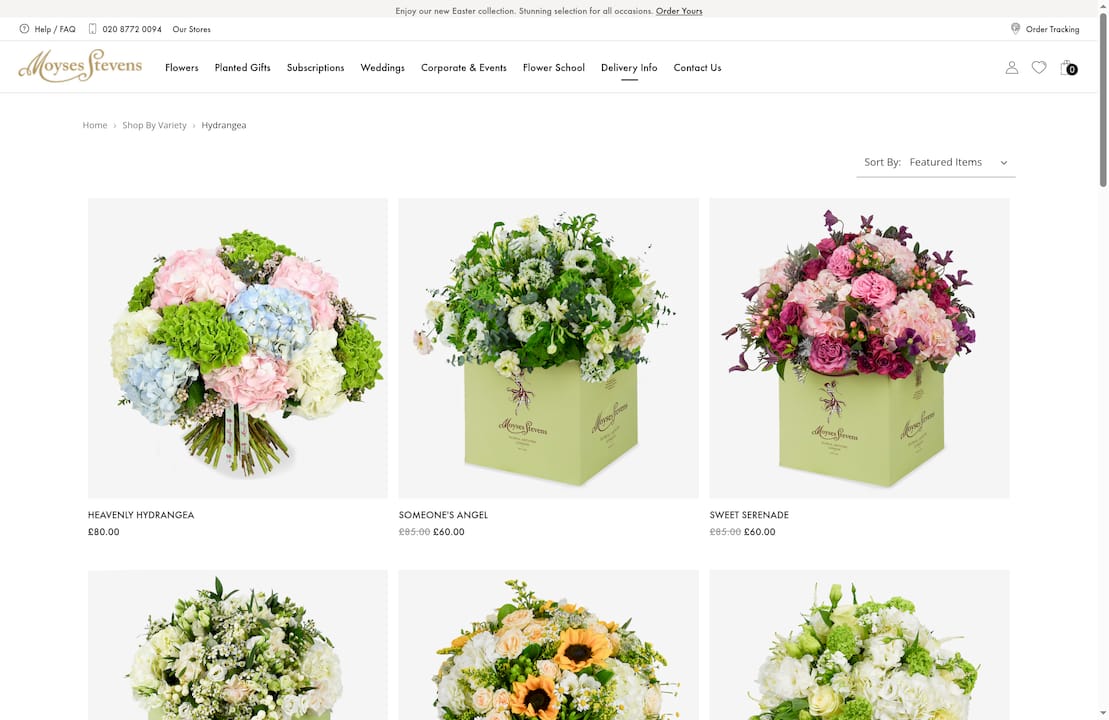1109x720 pixels.
Task: Open the Someone's Angel product name
Action: [443, 514]
